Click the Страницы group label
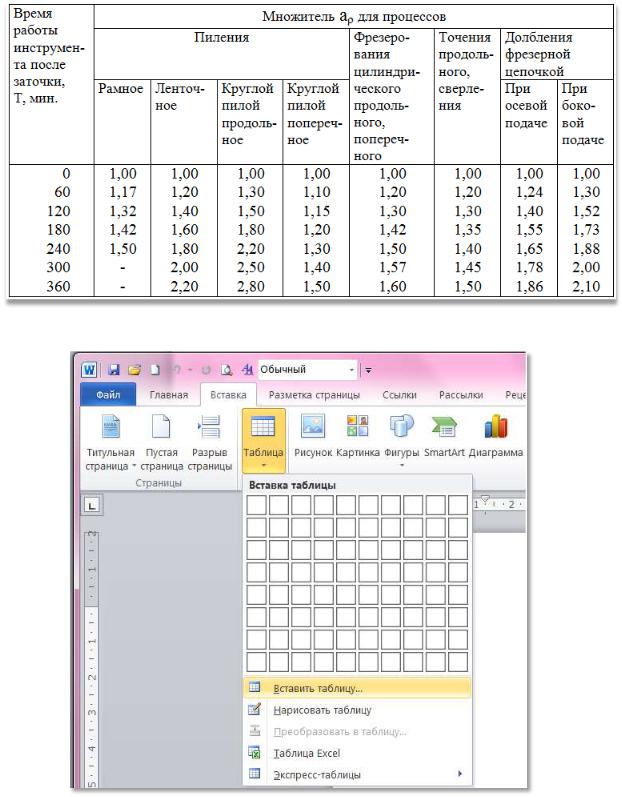This screenshot has width=622, height=797. point(159,483)
